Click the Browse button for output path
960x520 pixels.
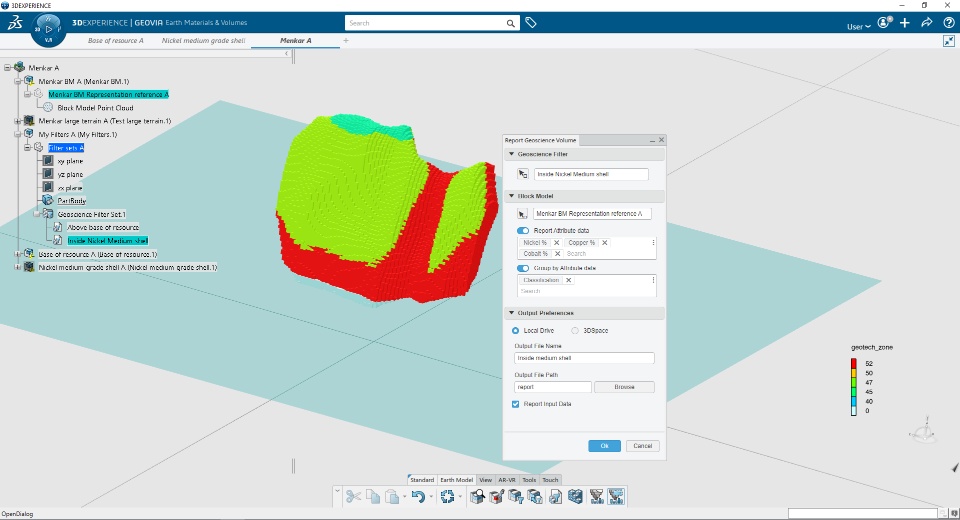click(624, 387)
